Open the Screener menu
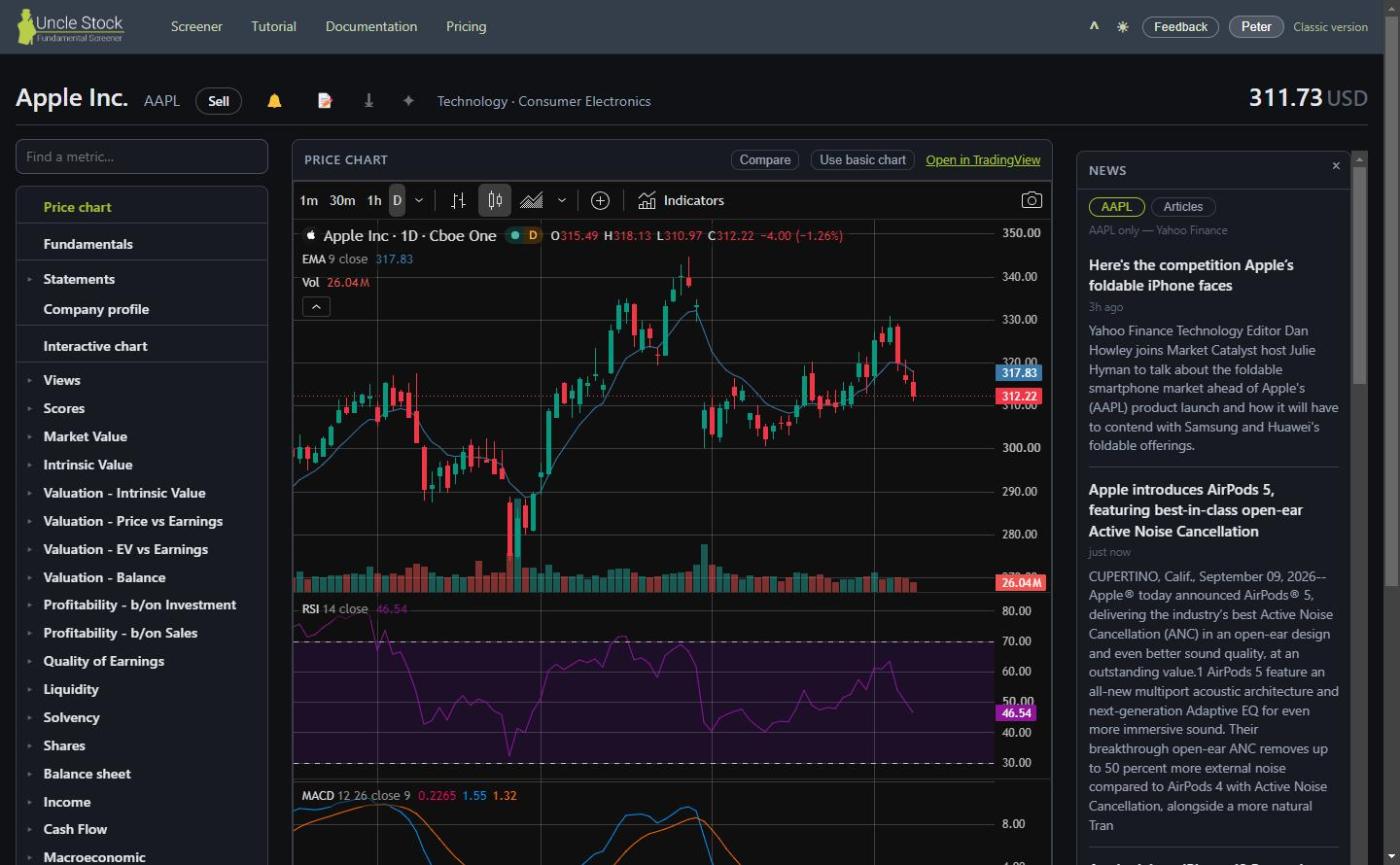1400x865 pixels. 197,27
